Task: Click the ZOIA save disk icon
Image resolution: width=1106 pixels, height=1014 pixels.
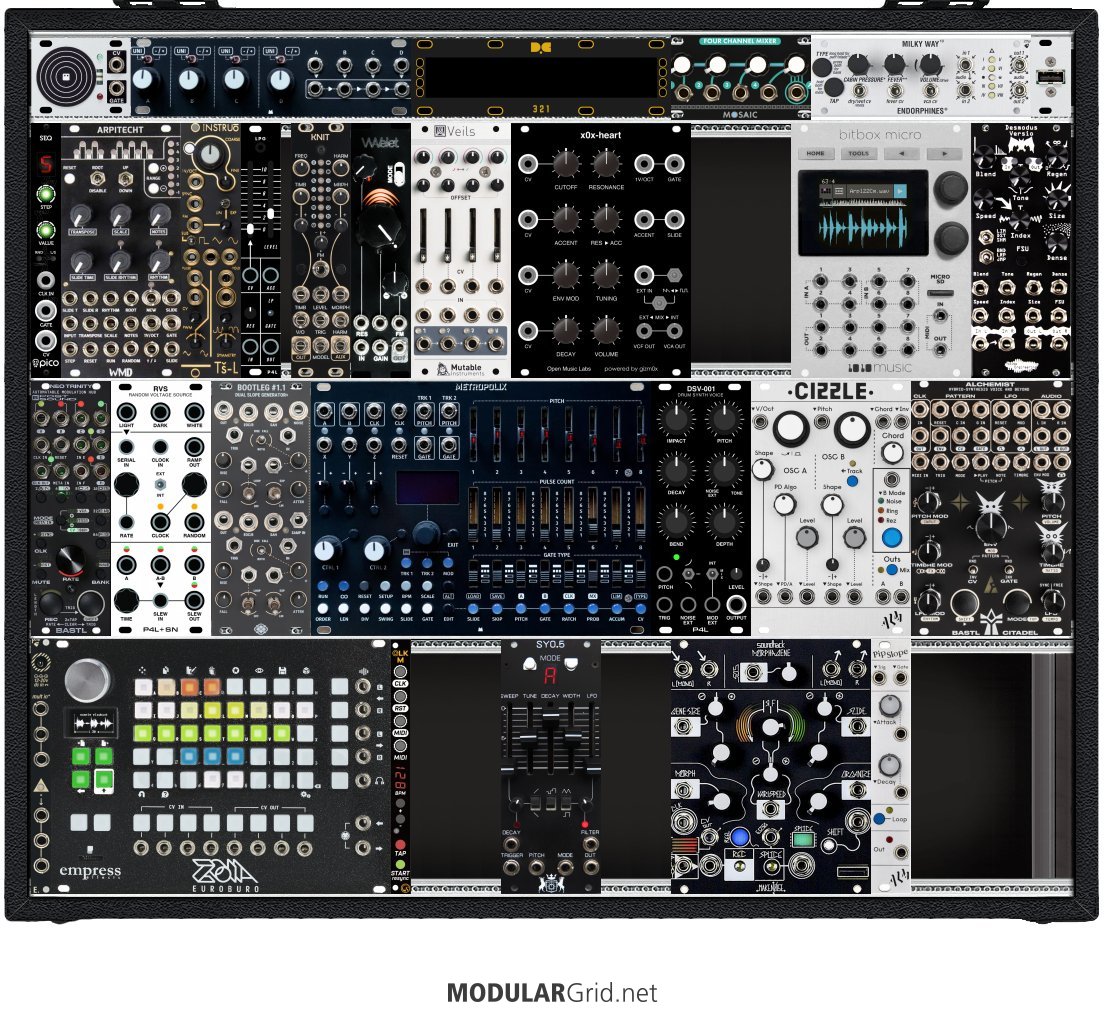Action: coord(281,671)
